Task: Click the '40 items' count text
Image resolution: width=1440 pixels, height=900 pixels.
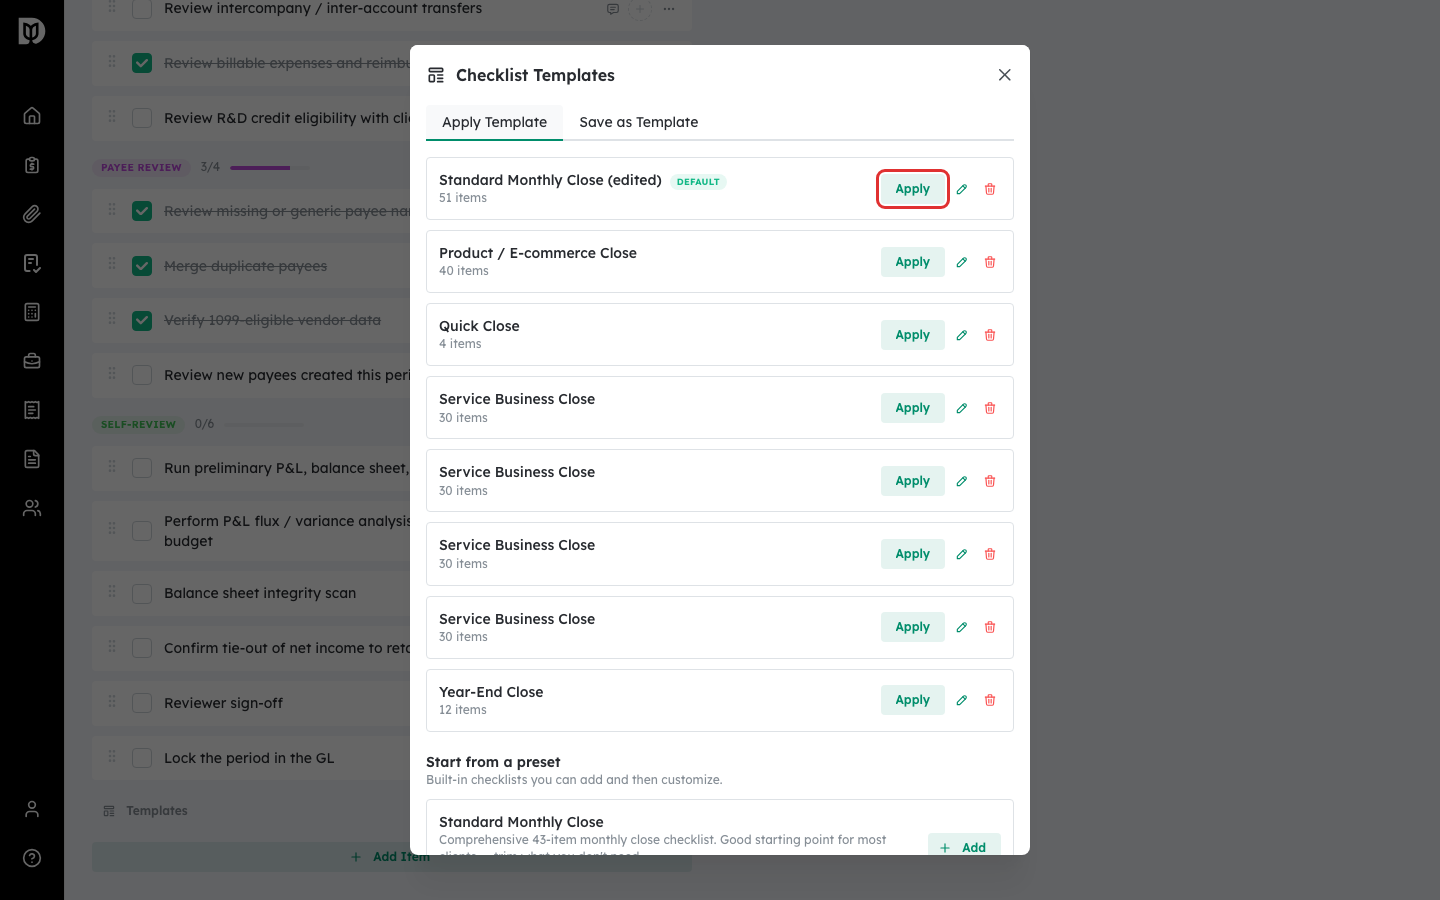Action: (x=464, y=271)
